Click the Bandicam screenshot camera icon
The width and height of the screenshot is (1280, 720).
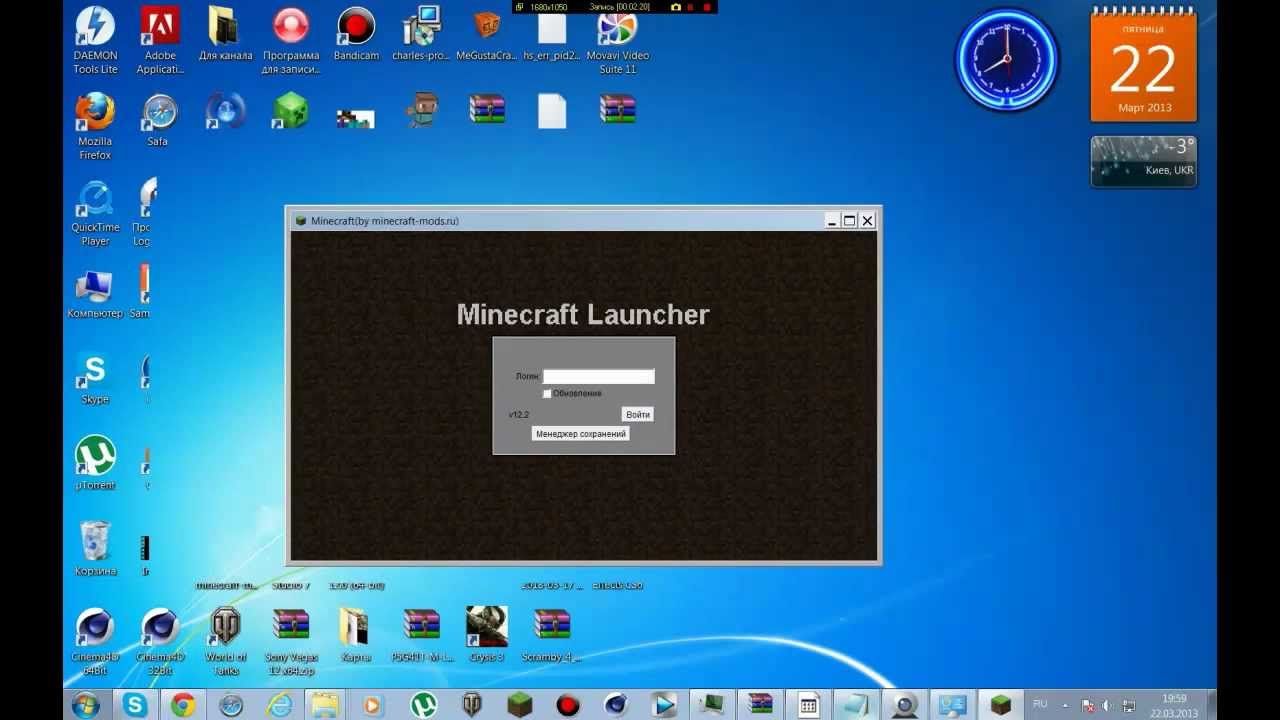[676, 7]
